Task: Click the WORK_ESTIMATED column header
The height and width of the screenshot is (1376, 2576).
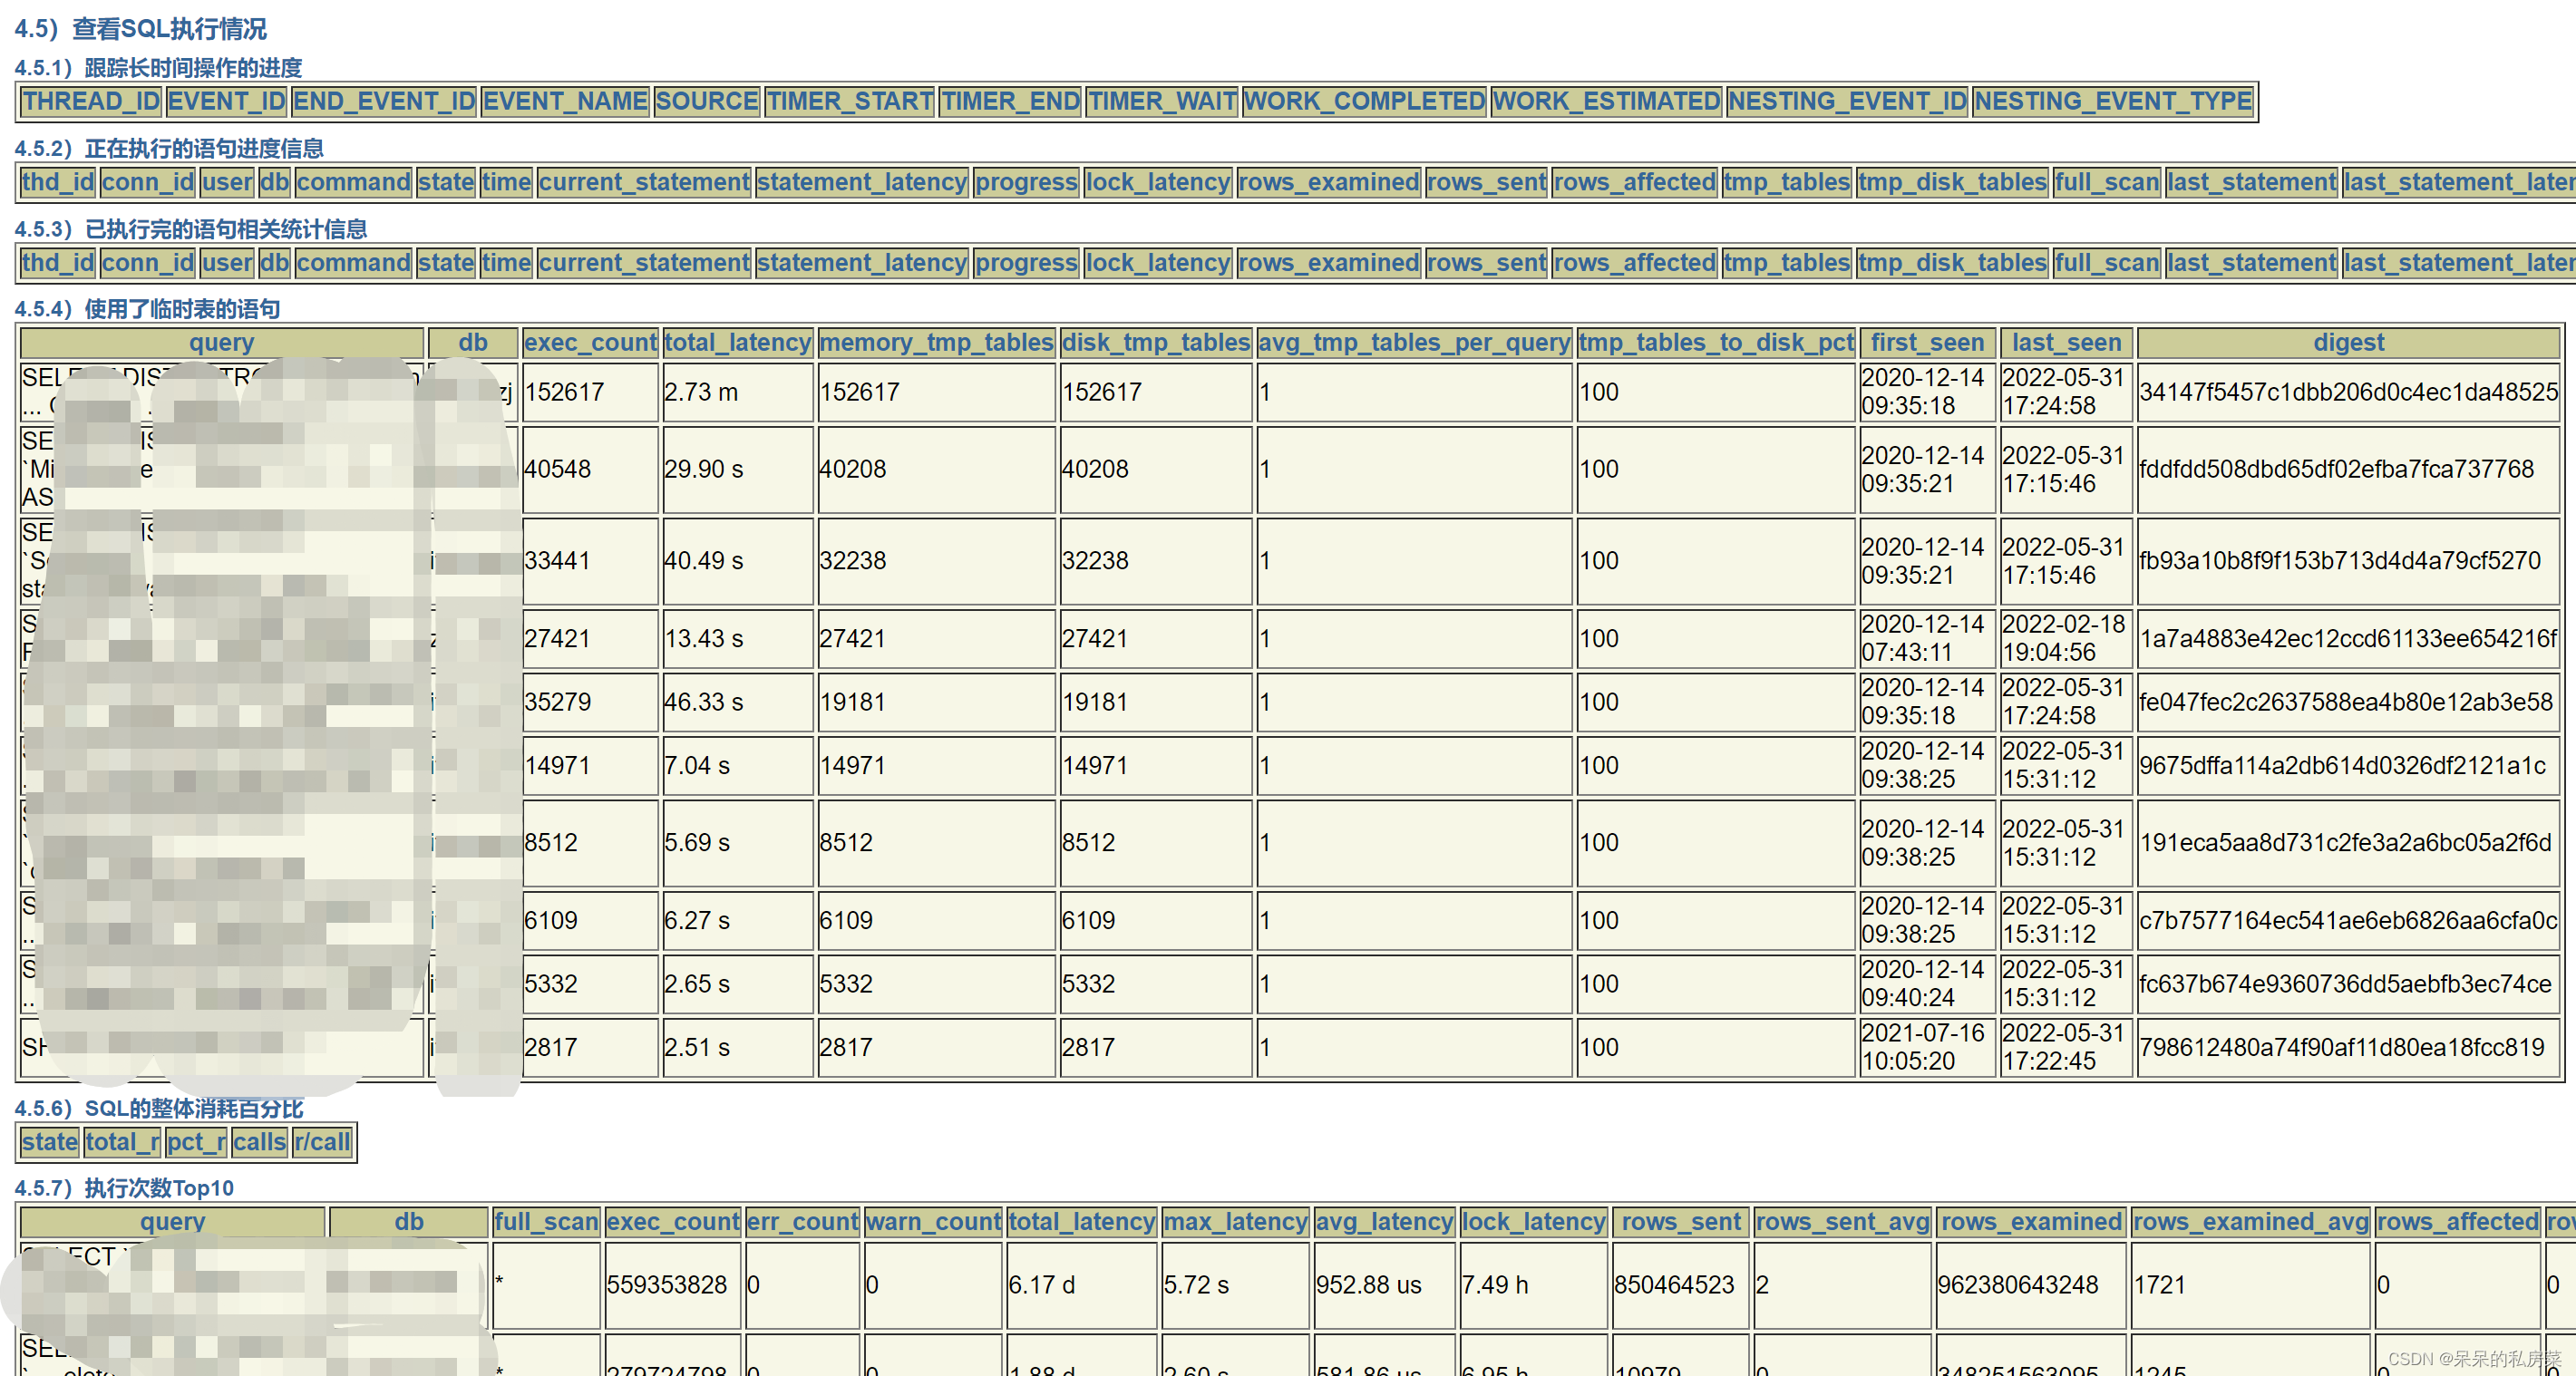Action: pos(1607,101)
